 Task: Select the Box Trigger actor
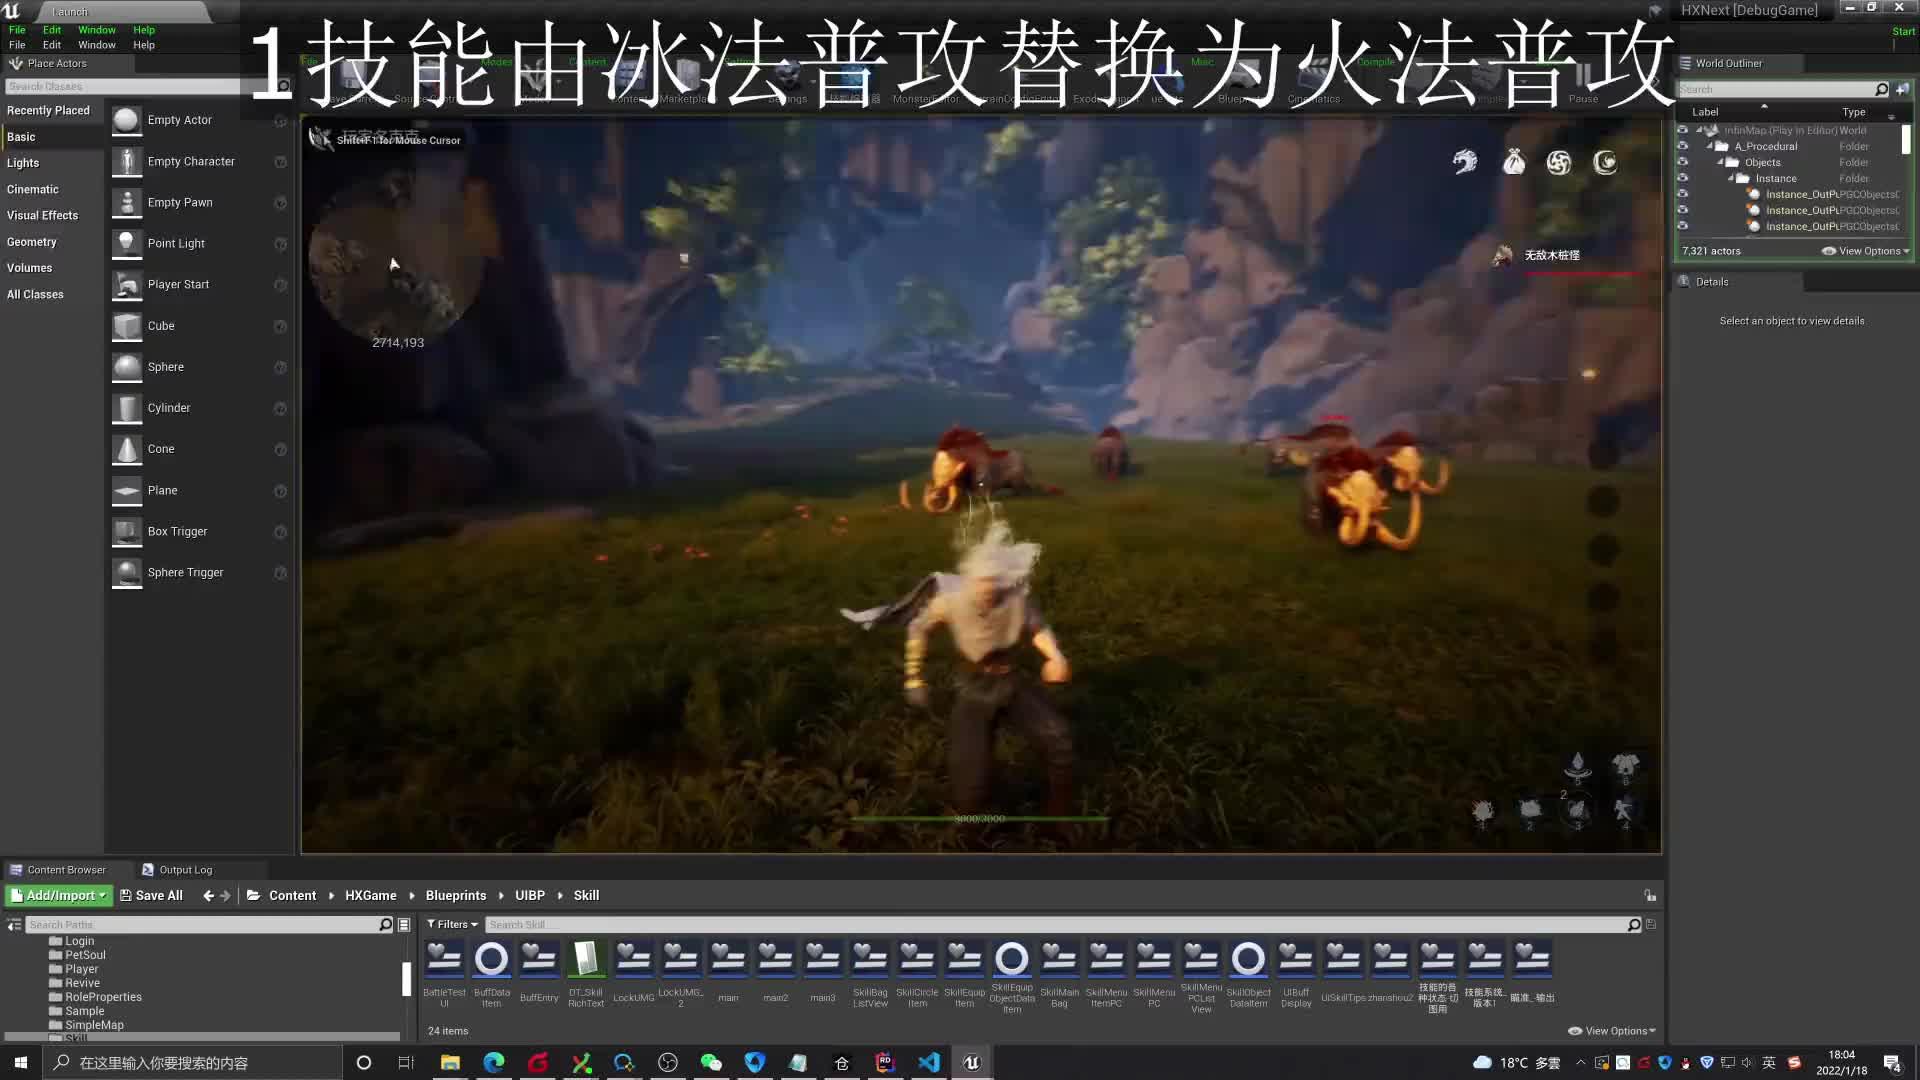coord(198,531)
